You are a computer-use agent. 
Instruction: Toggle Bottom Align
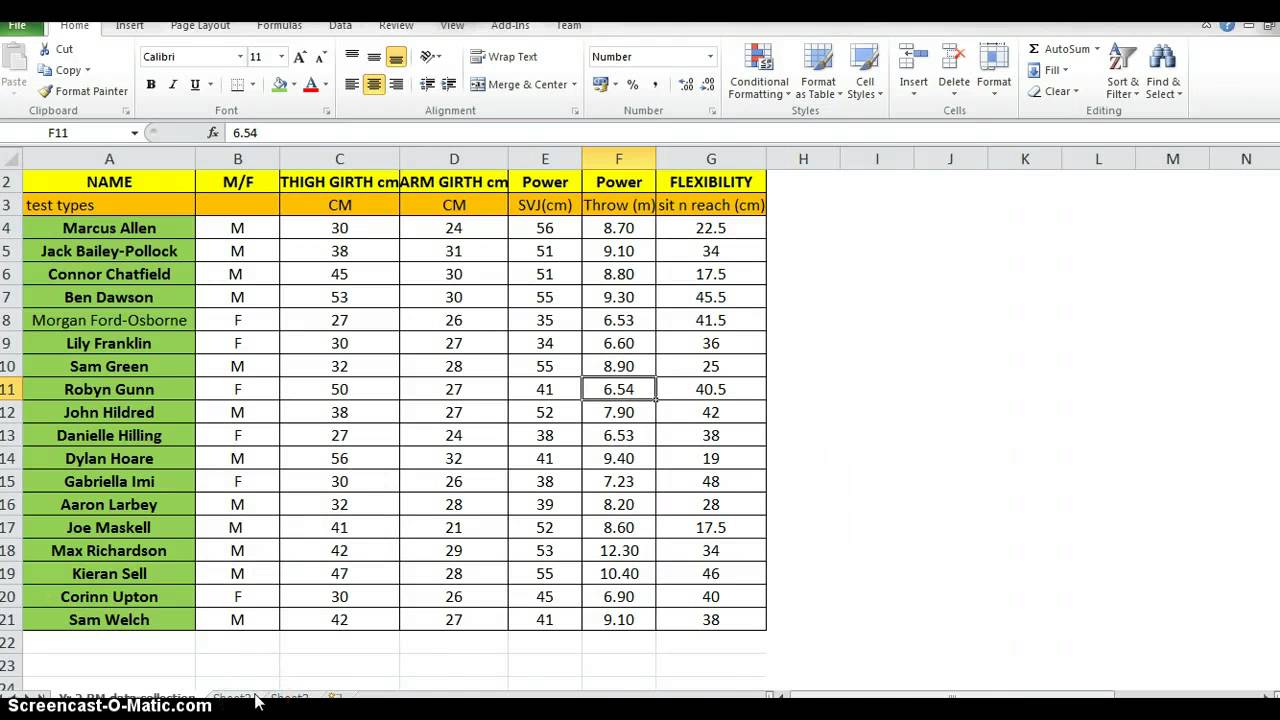pyautogui.click(x=396, y=57)
